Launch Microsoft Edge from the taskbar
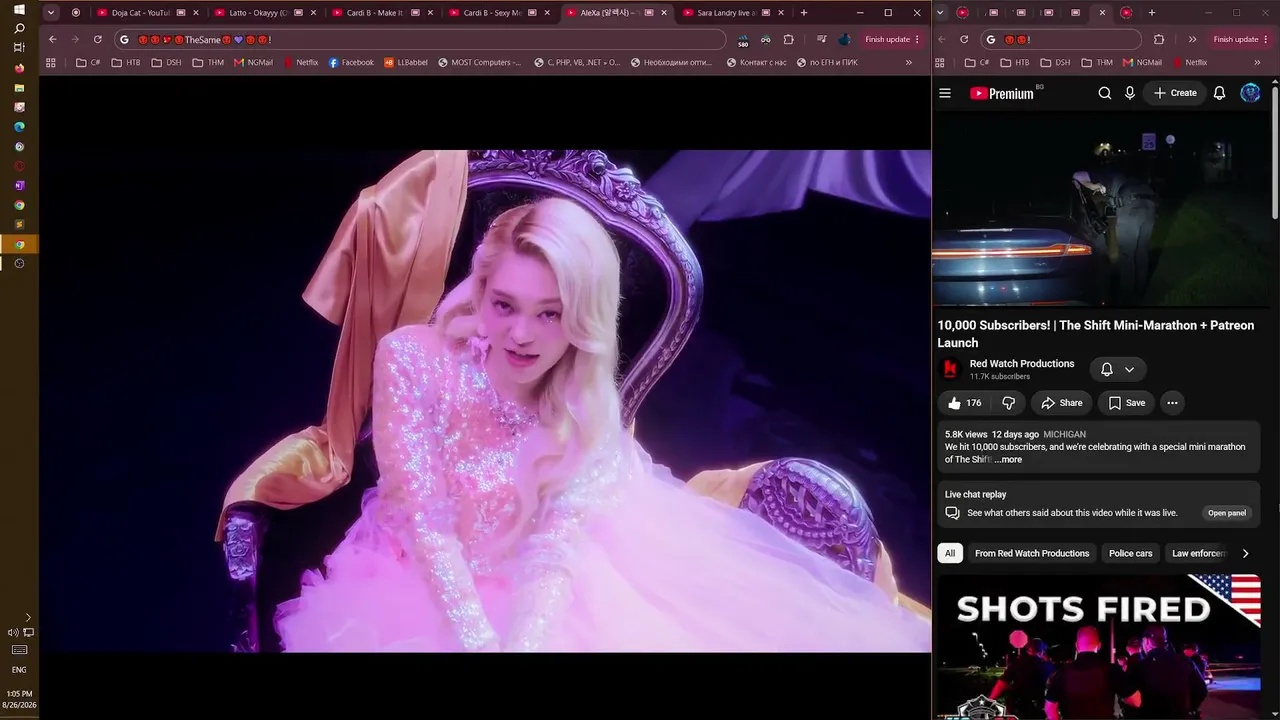This screenshot has width=1280, height=720. click(x=19, y=127)
